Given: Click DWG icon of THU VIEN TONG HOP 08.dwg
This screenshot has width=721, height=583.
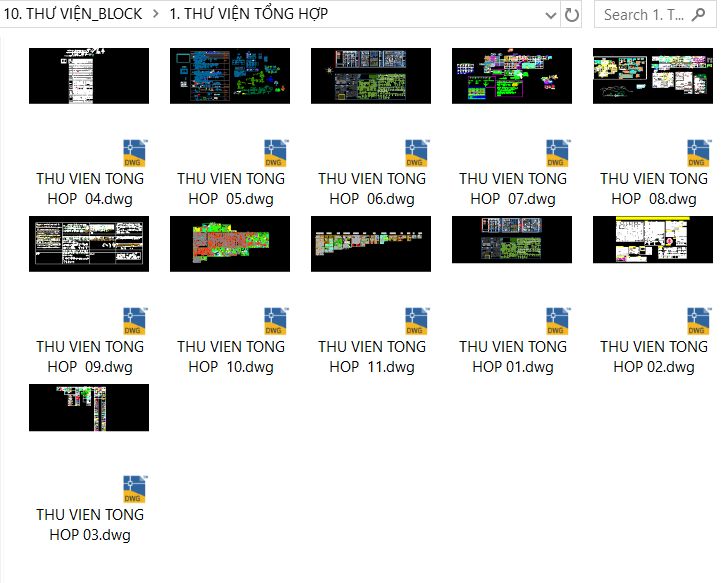Looking at the screenshot, I should tap(699, 153).
